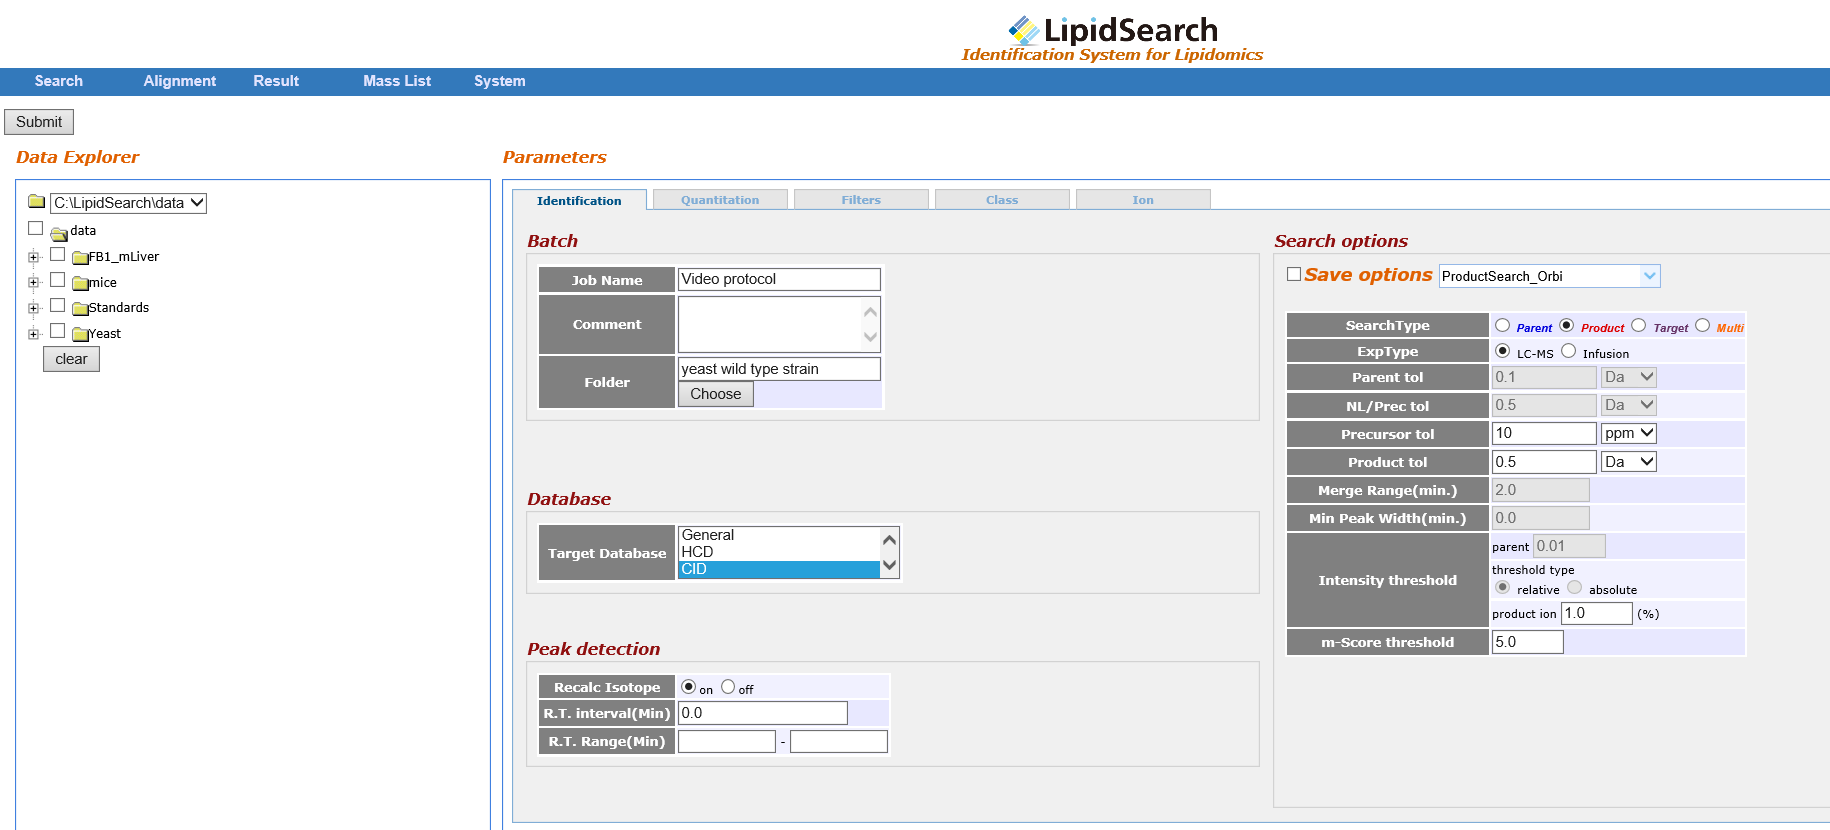Click the FB1_mLiver folder icon
Image resolution: width=1830 pixels, height=830 pixels.
tap(80, 258)
